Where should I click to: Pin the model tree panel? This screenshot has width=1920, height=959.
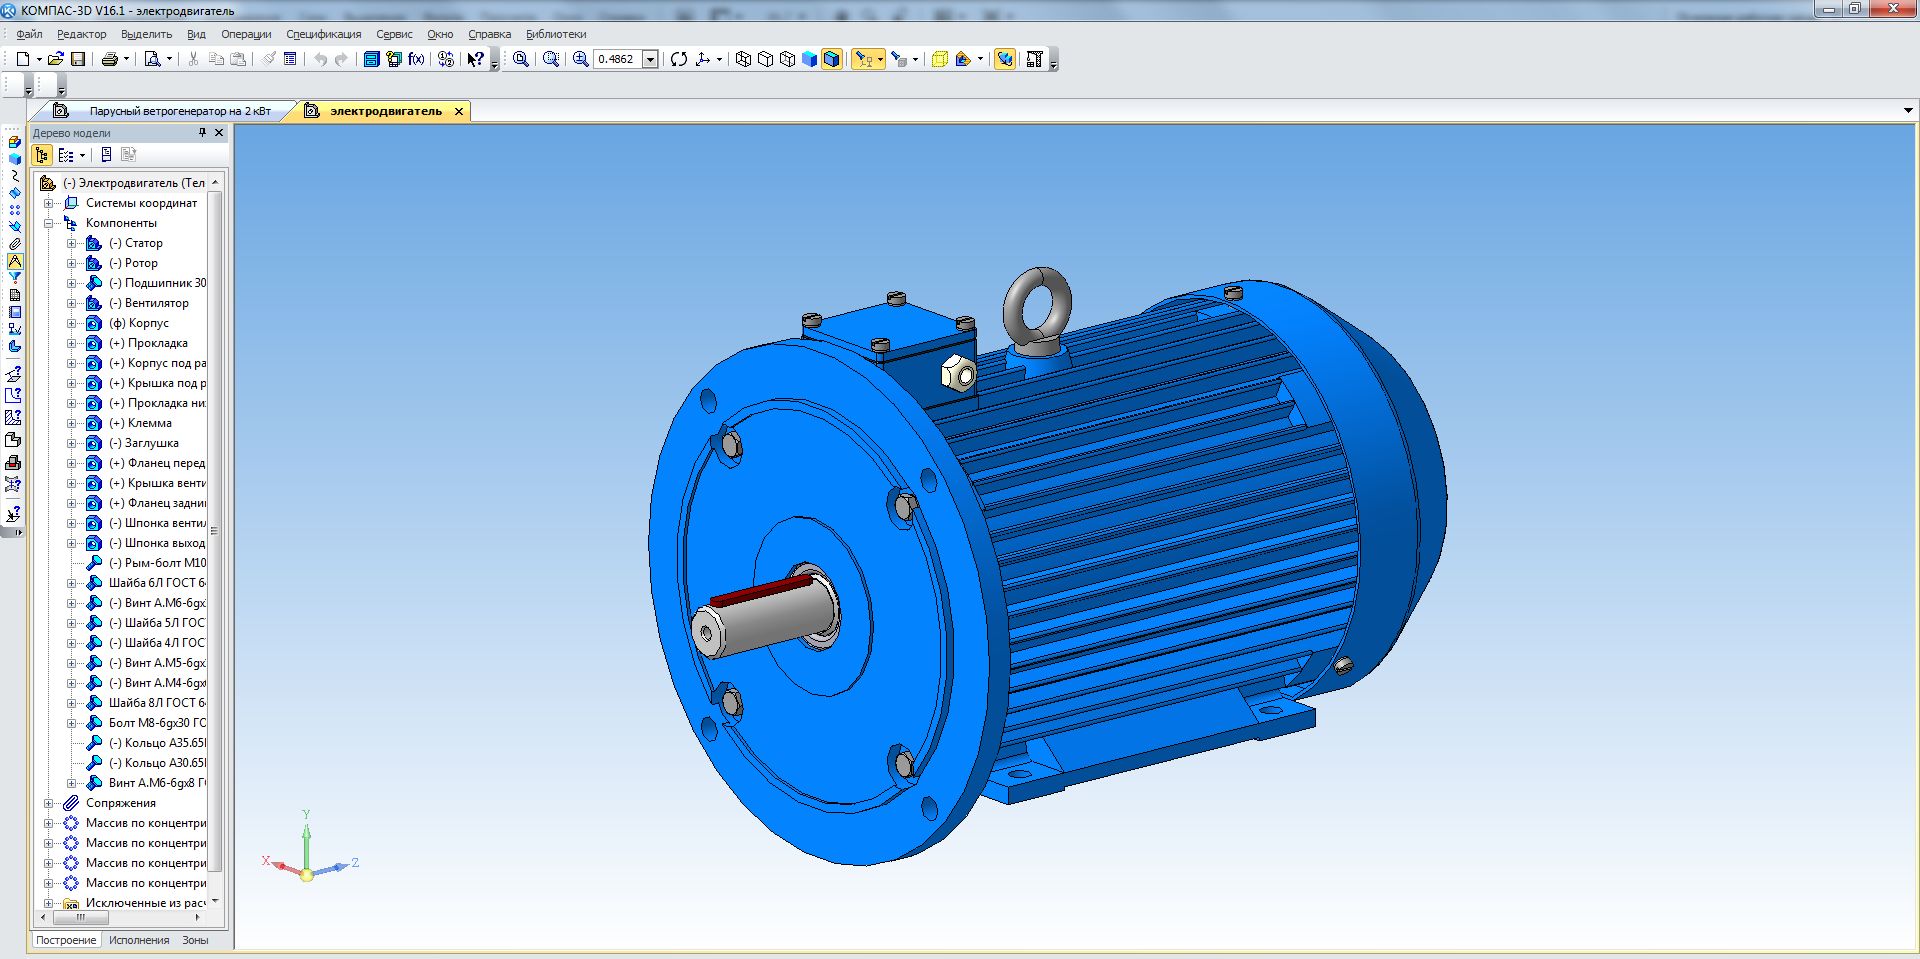click(203, 132)
